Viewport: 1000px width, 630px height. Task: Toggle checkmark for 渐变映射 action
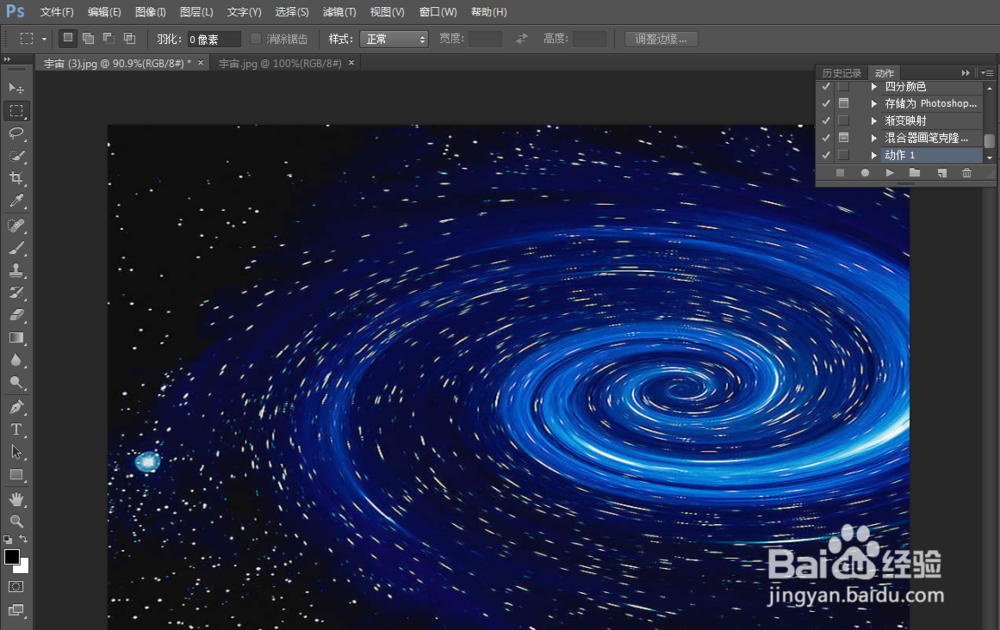coord(826,121)
